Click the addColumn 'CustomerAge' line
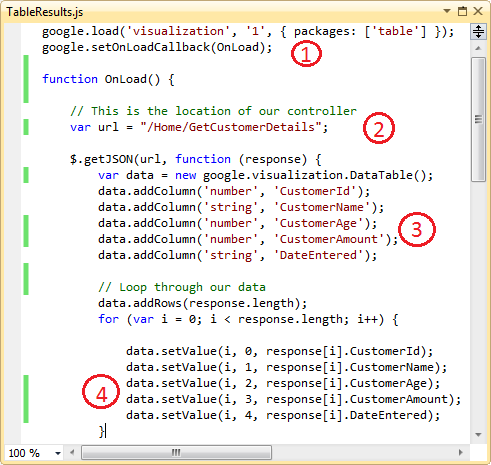491x465 pixels. pyautogui.click(x=237, y=223)
